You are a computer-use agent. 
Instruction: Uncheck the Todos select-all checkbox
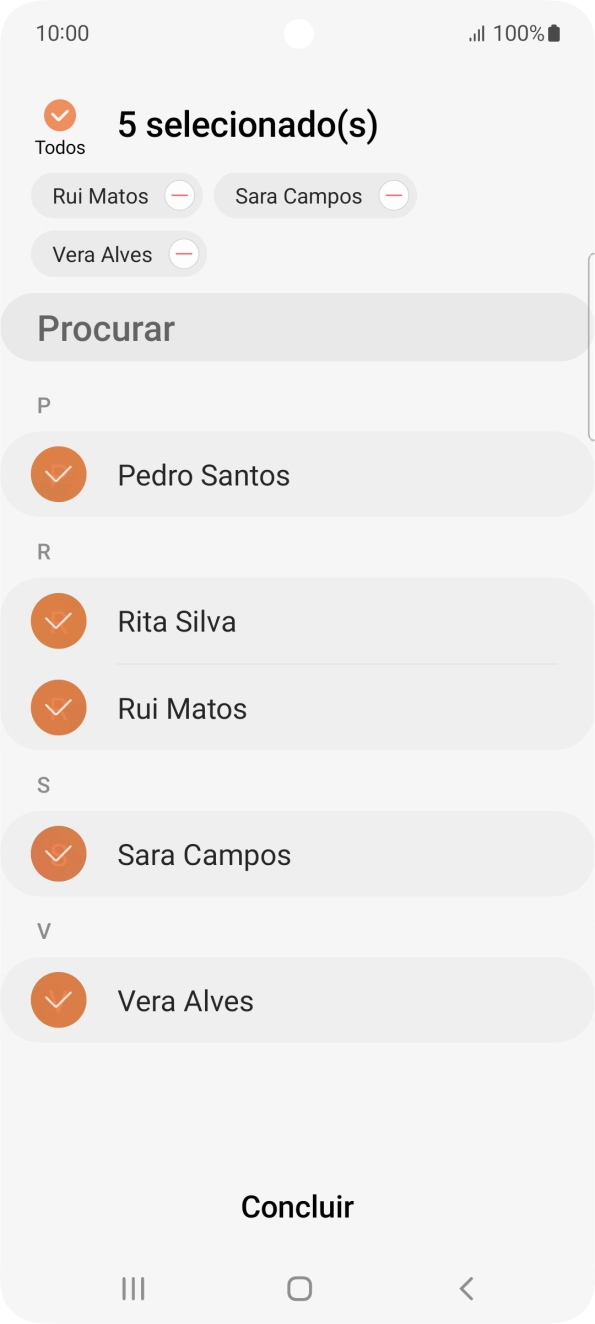point(60,113)
